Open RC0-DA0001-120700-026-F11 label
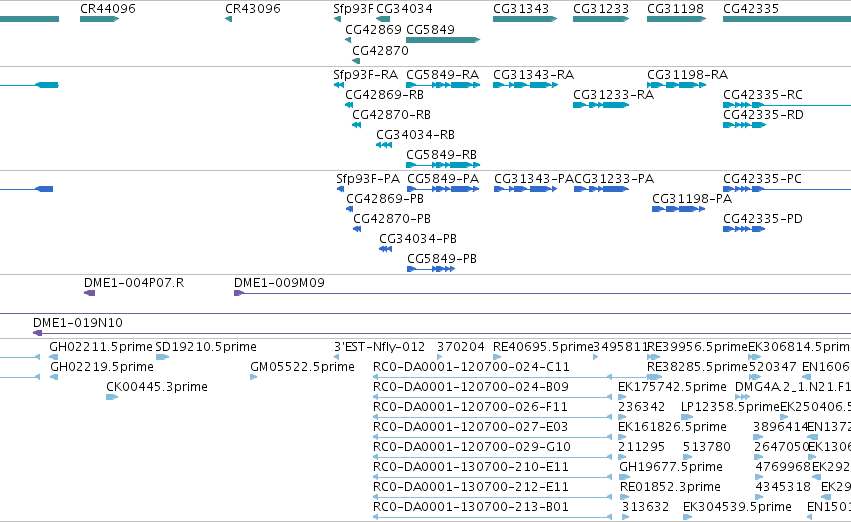The height and width of the screenshot is (522, 851). point(470,407)
